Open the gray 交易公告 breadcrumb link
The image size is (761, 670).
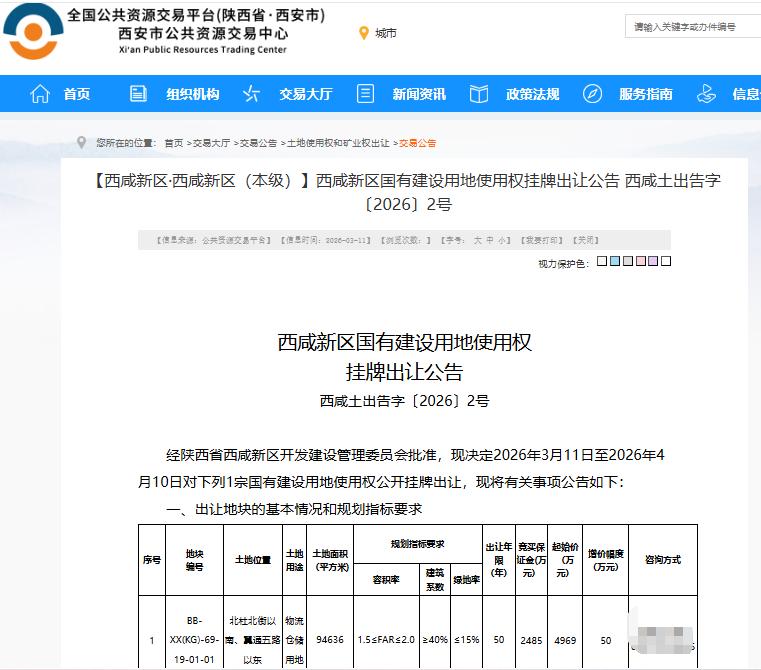click(x=258, y=143)
